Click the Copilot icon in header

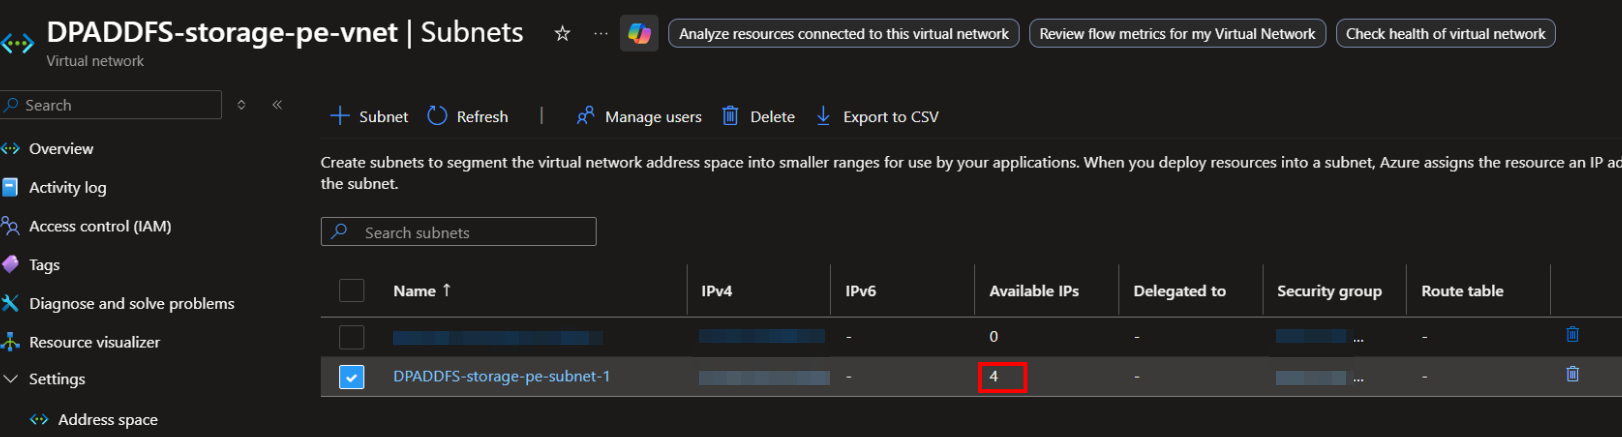coord(639,34)
